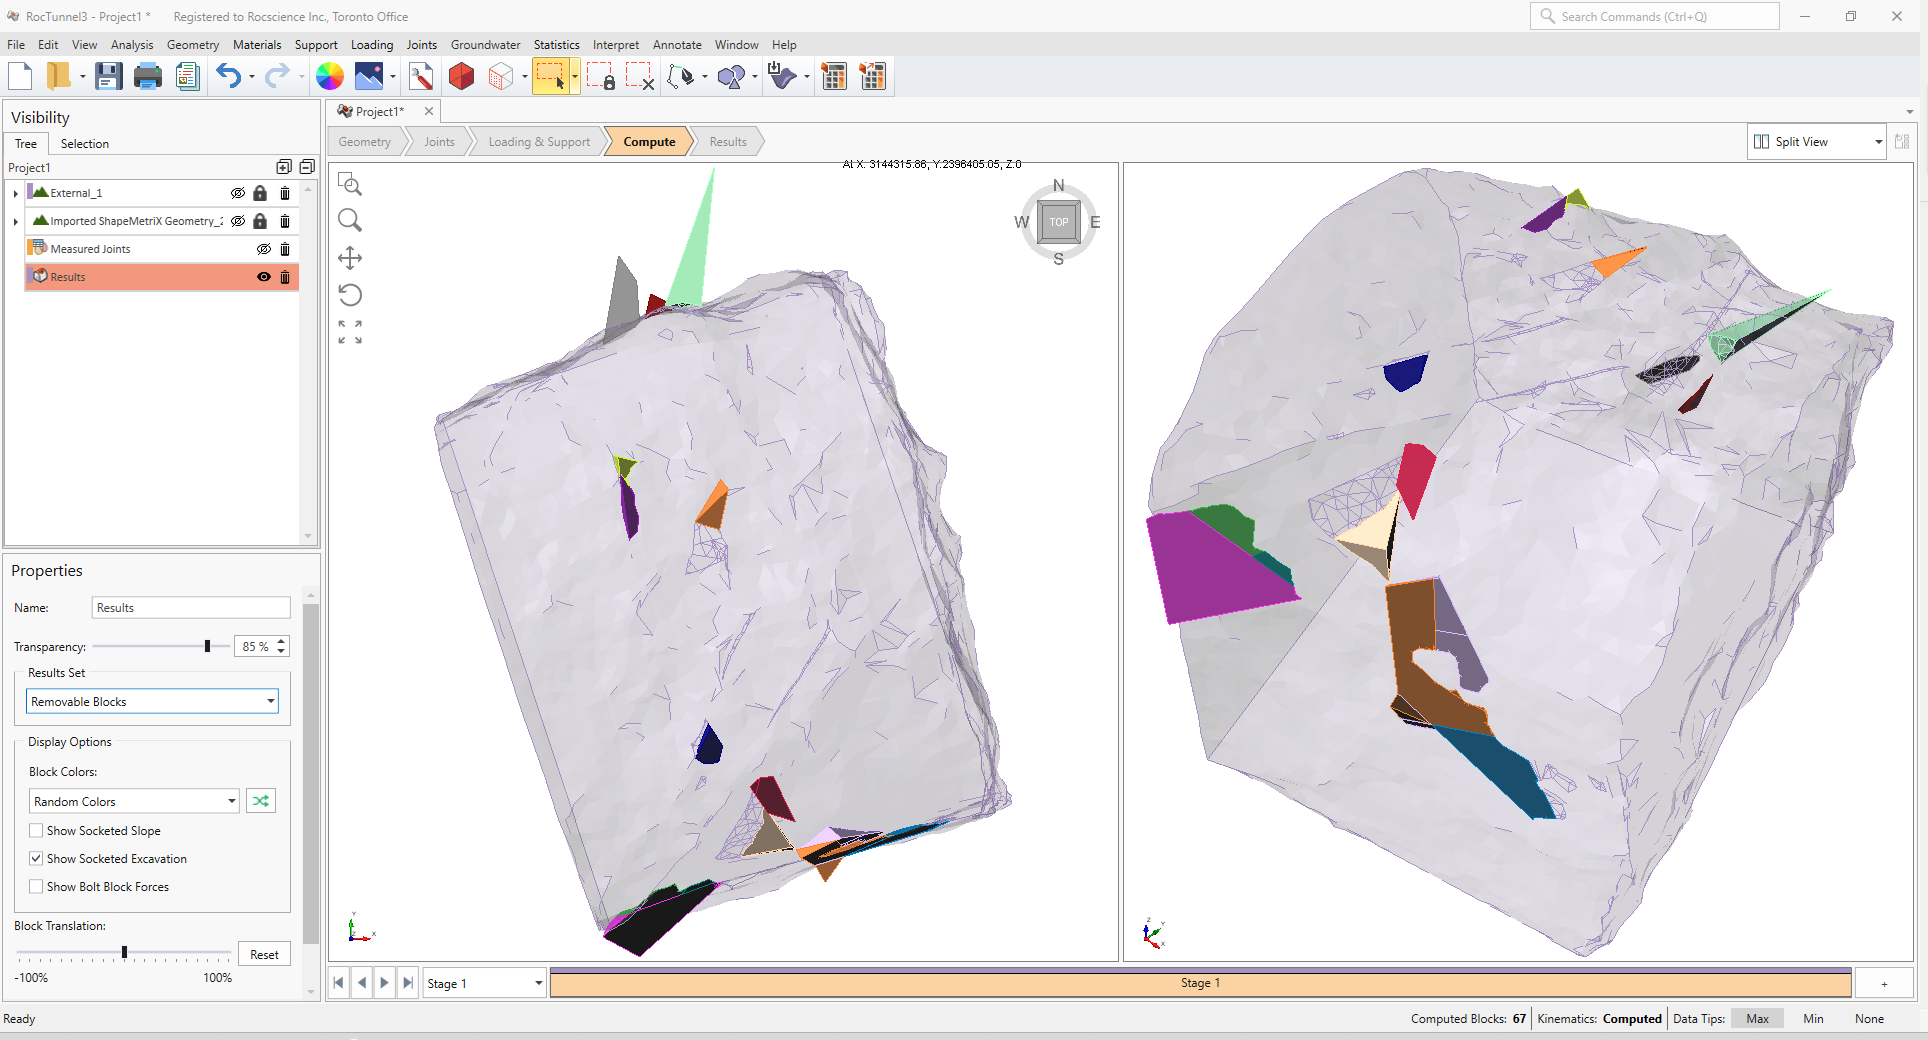
Task: Set Data Tips to Min
Action: click(1813, 1019)
